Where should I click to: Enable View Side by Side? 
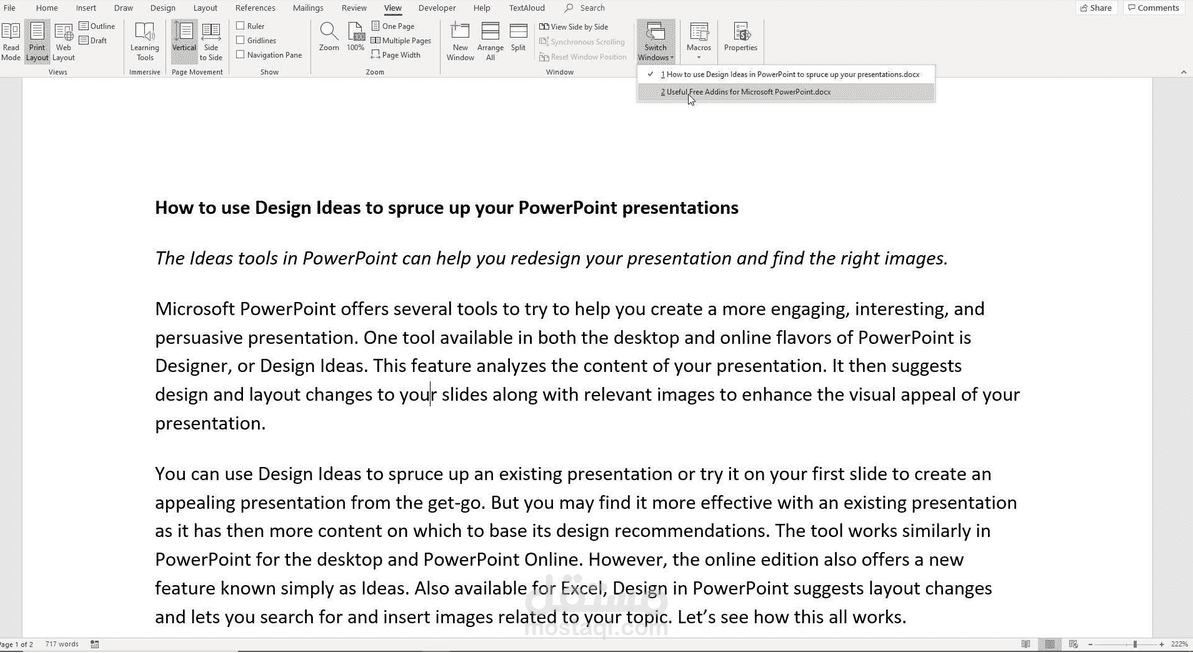574,27
